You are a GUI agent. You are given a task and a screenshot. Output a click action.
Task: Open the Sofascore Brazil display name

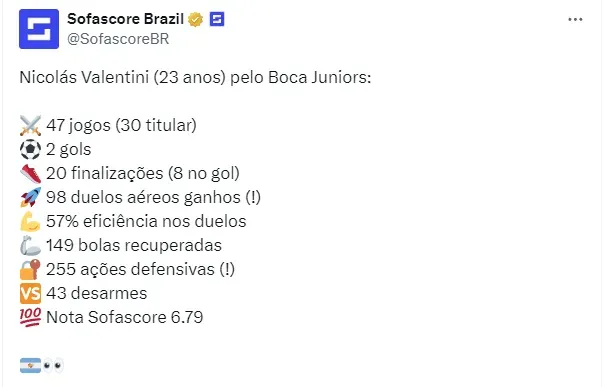coord(125,19)
